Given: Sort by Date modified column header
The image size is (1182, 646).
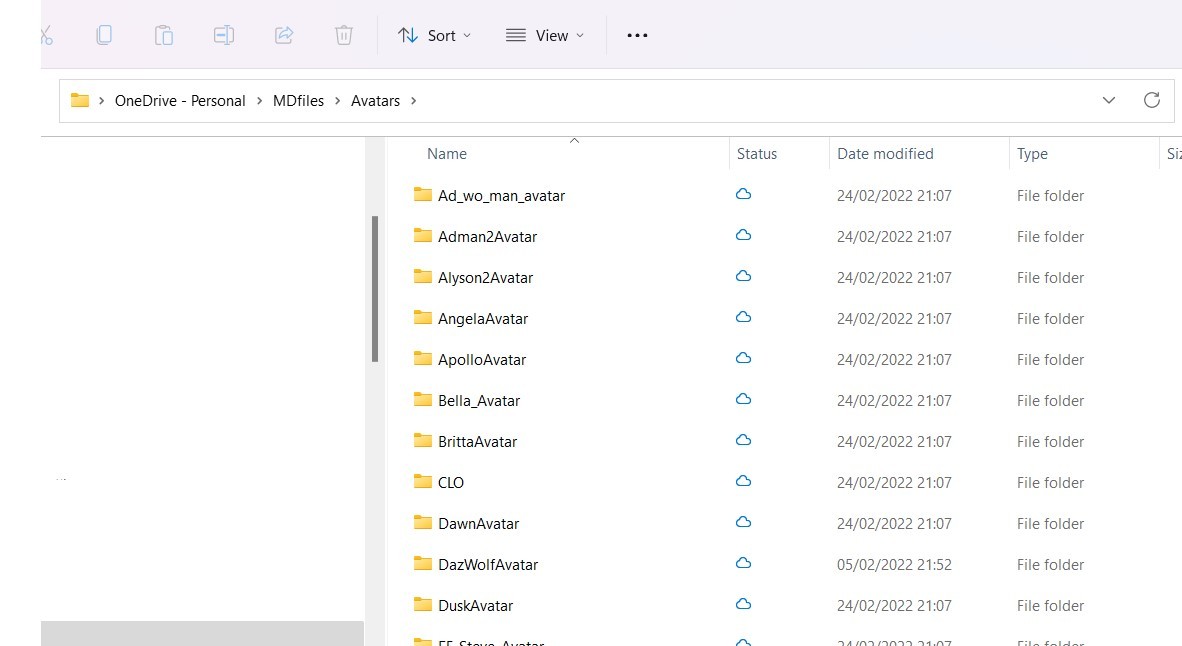Looking at the screenshot, I should pyautogui.click(x=885, y=154).
